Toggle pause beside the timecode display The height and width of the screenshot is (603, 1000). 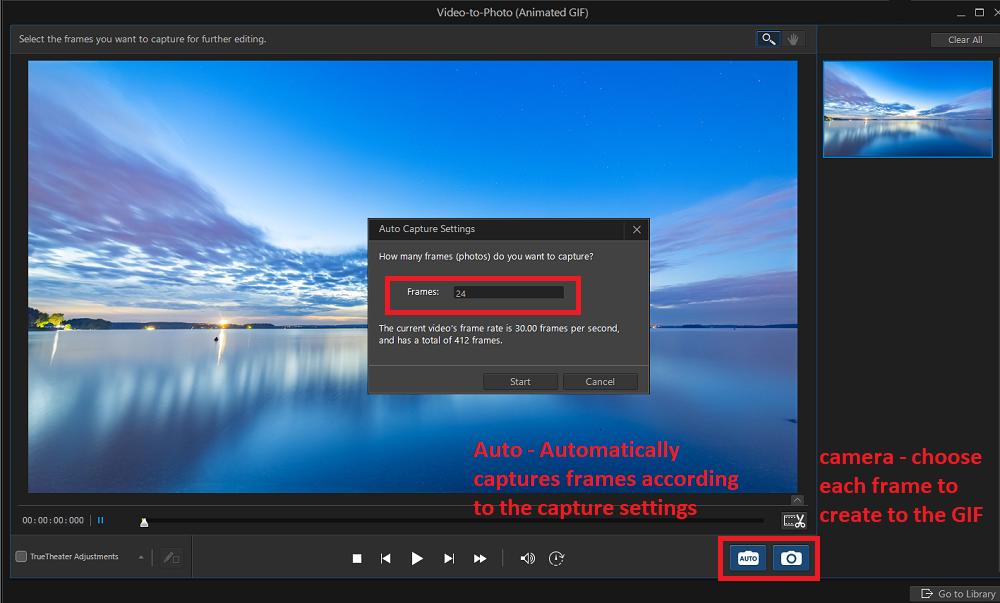pyautogui.click(x=100, y=520)
